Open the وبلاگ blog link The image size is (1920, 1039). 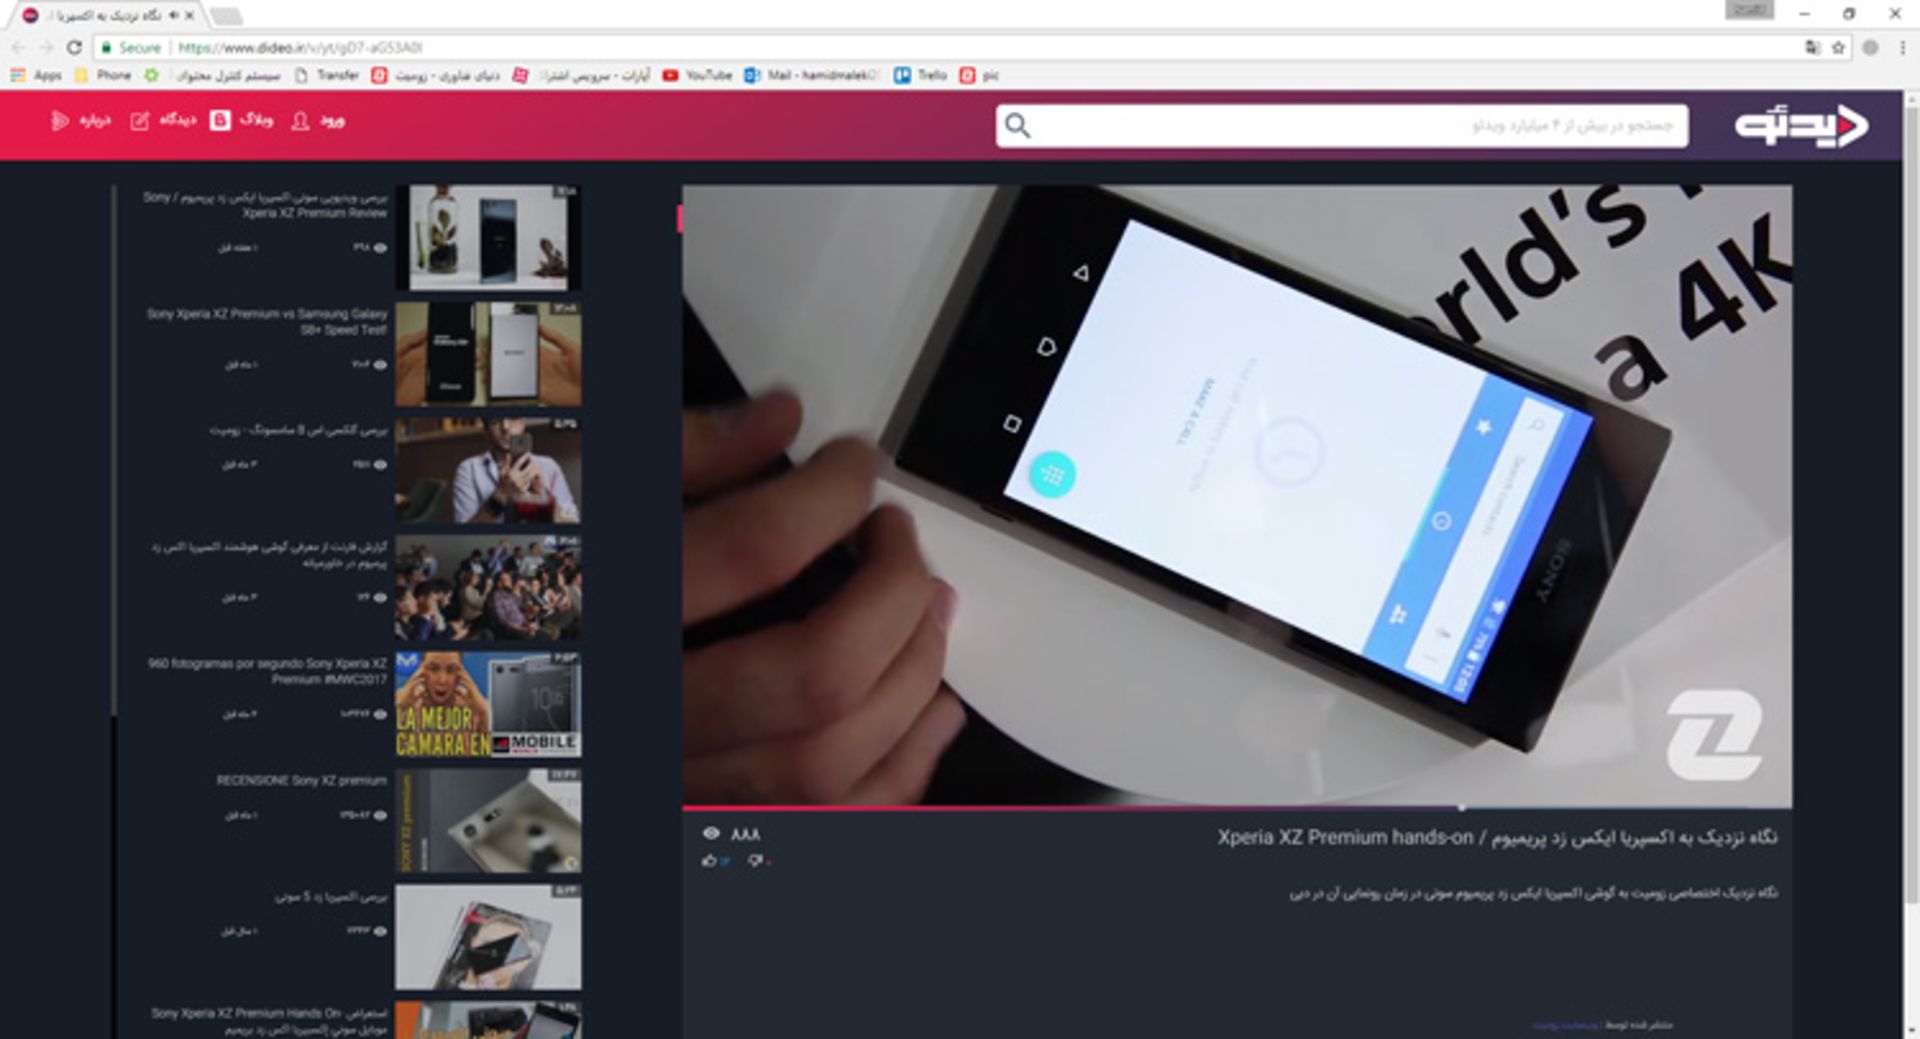(x=256, y=121)
